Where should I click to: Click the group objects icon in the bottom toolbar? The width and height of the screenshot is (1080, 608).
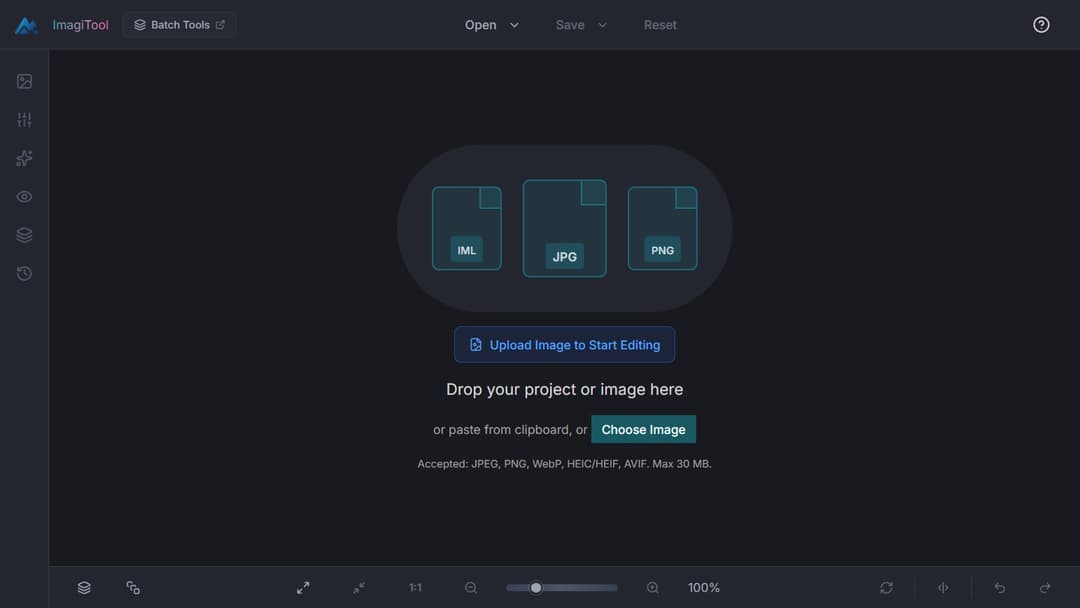133,587
